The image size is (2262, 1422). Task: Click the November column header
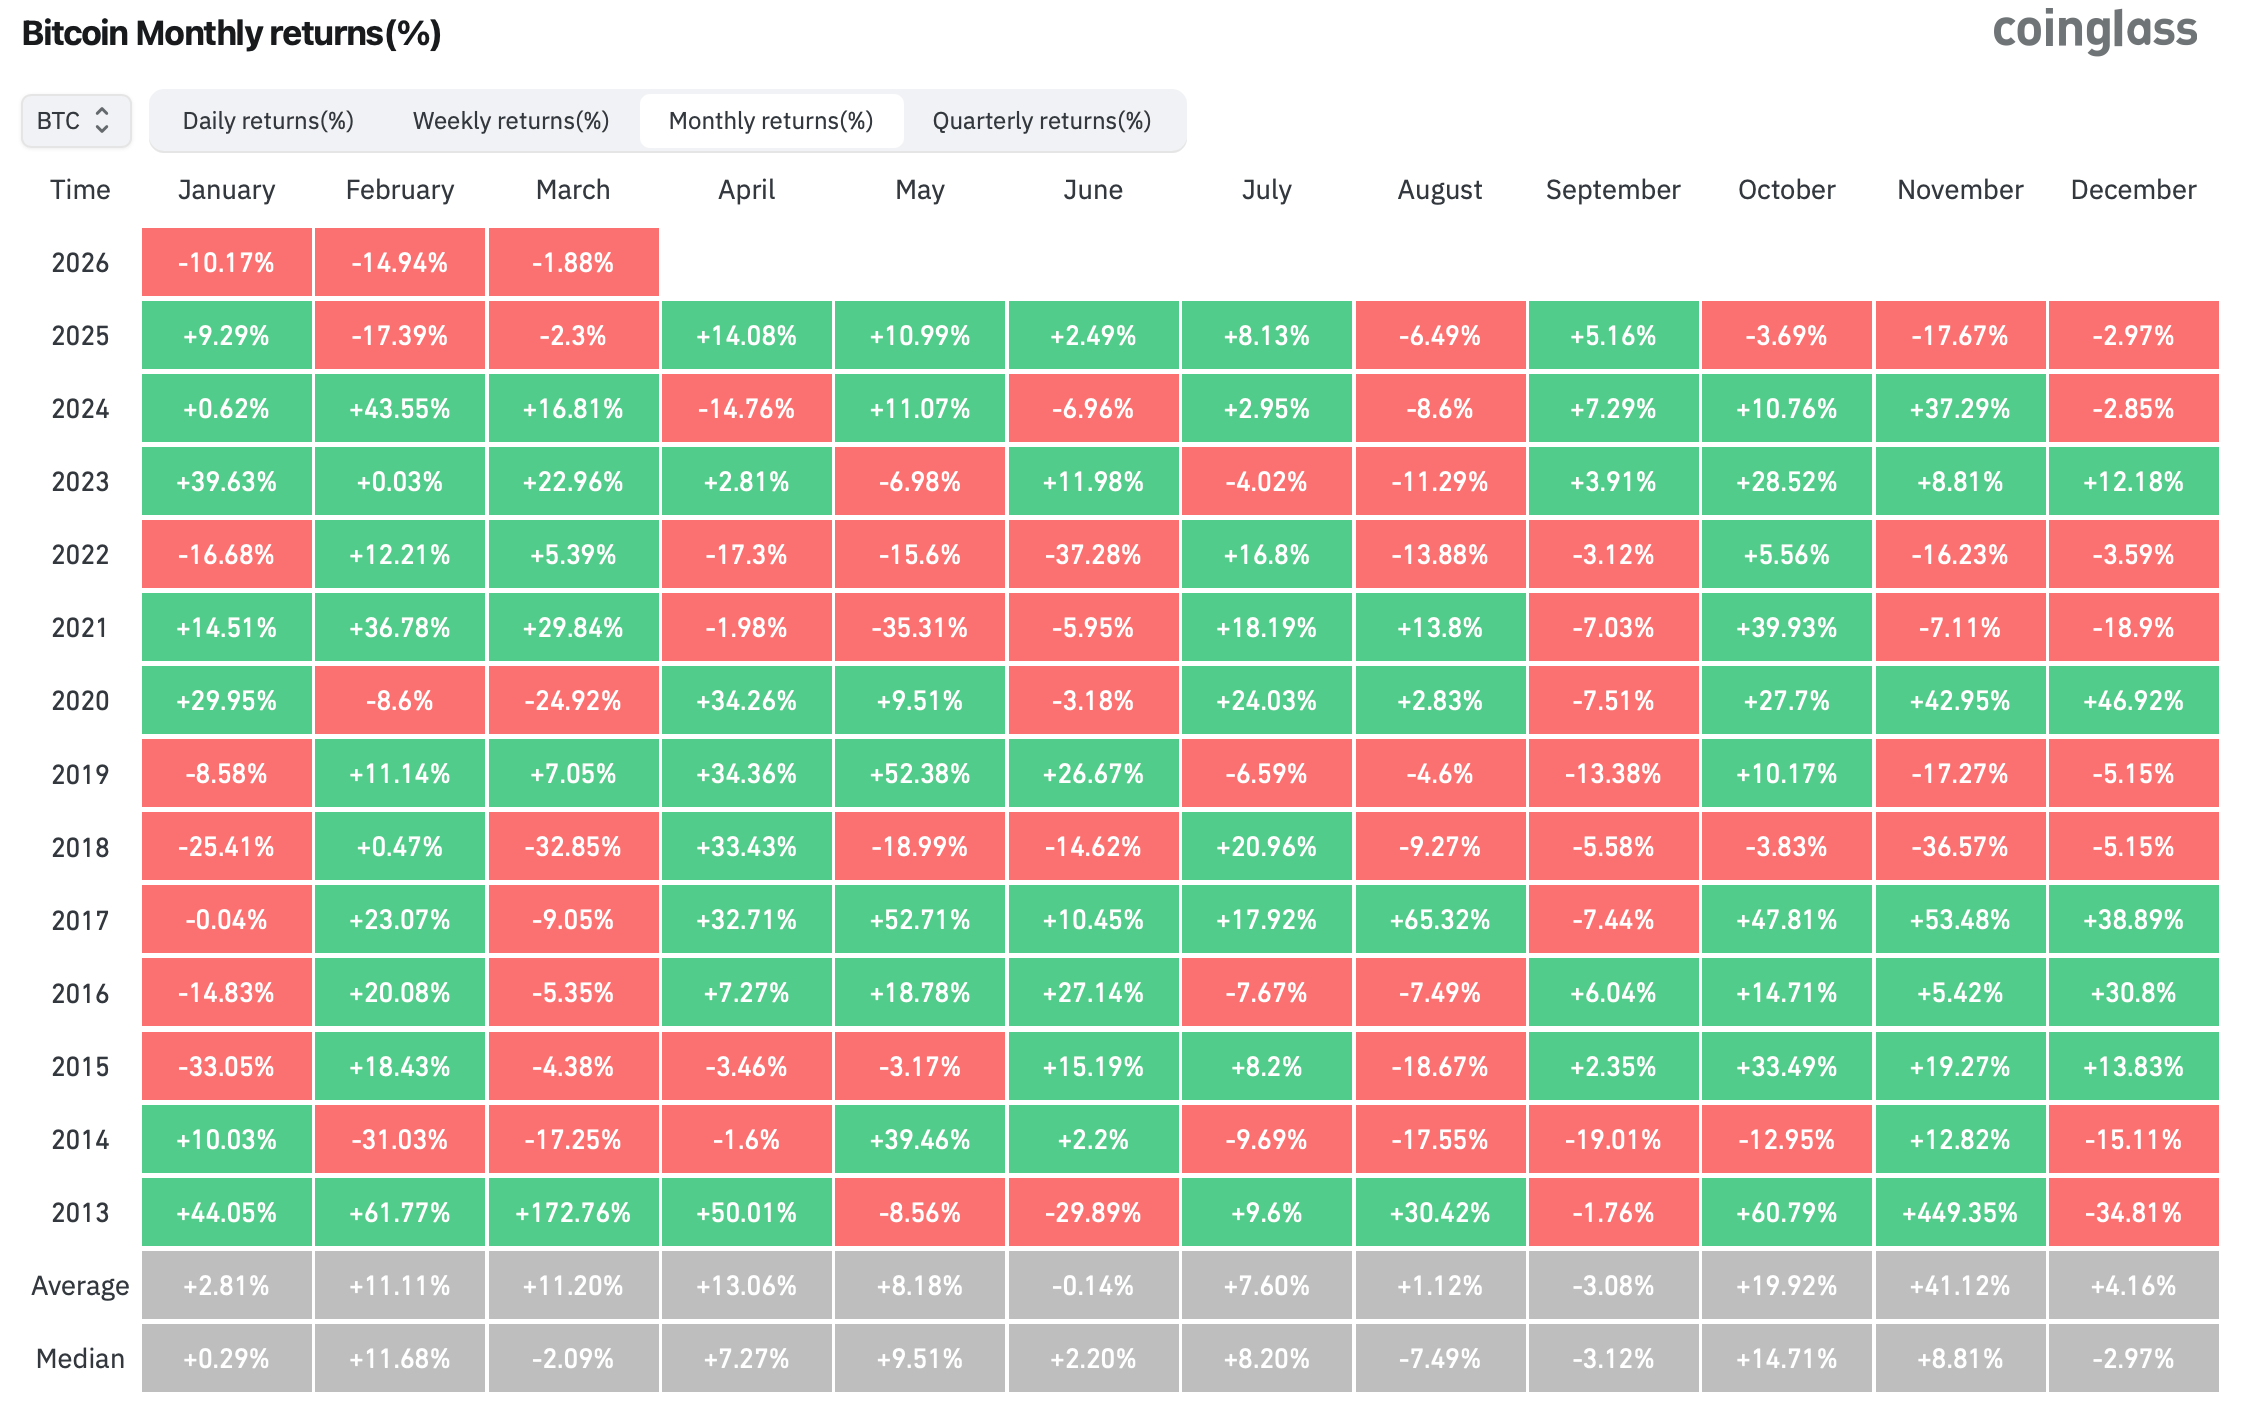[1959, 190]
